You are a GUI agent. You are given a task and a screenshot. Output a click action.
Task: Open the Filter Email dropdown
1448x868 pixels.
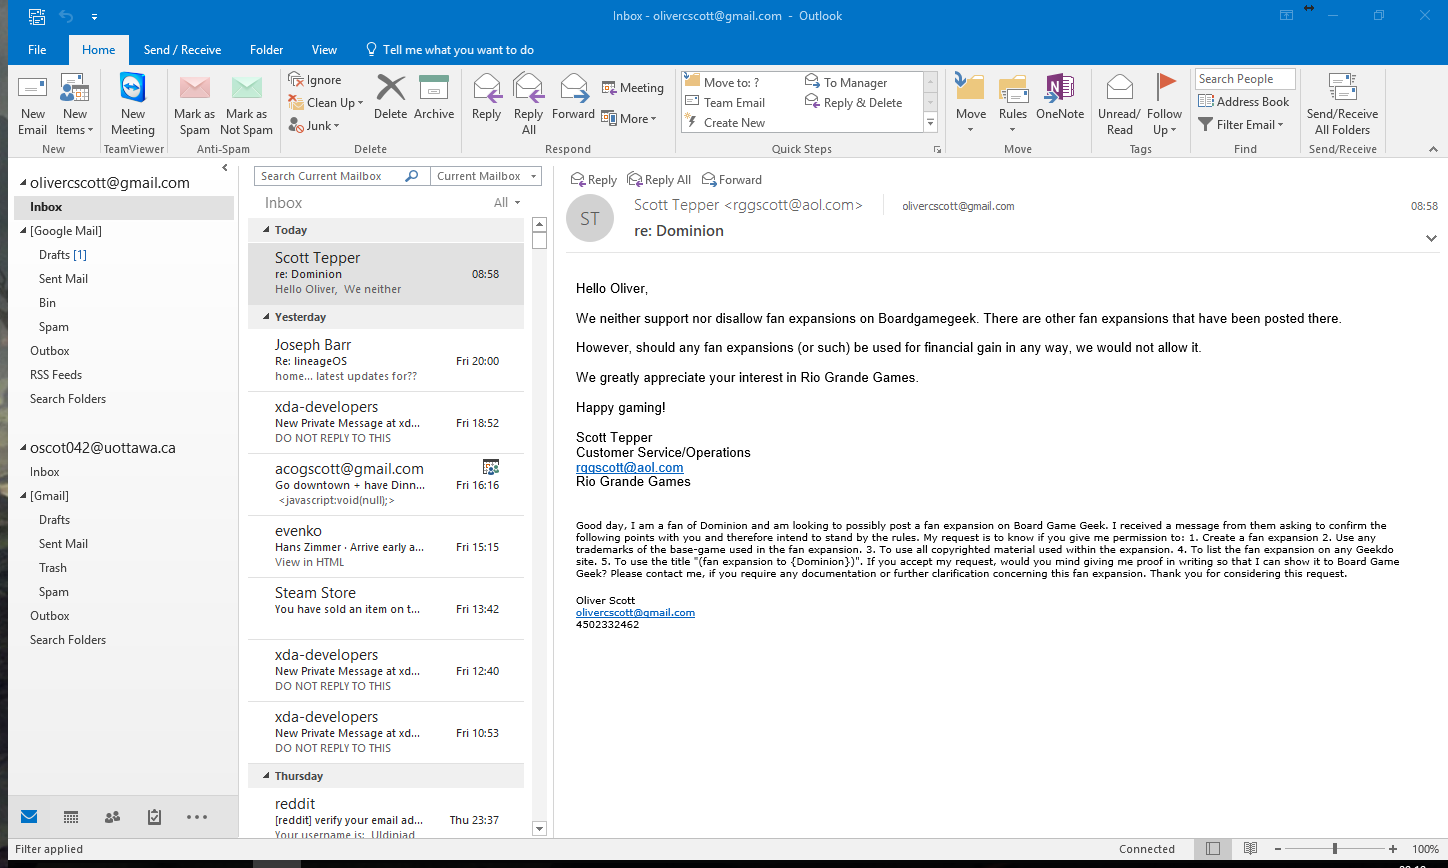point(1241,125)
